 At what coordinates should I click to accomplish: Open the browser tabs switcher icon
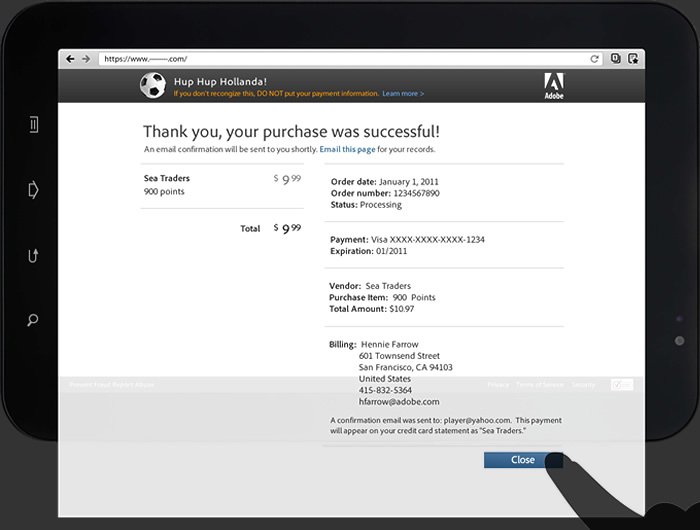click(x=616, y=58)
